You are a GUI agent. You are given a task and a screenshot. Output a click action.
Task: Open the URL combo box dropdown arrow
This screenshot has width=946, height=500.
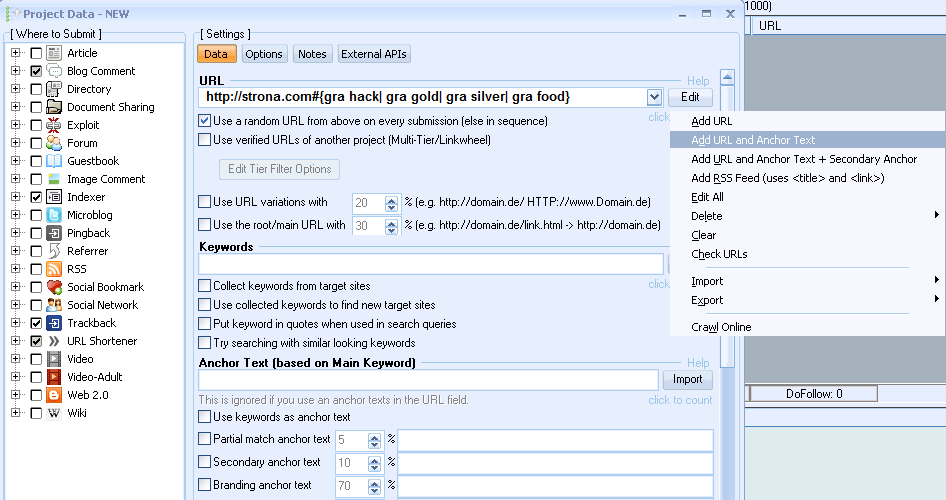[654, 97]
